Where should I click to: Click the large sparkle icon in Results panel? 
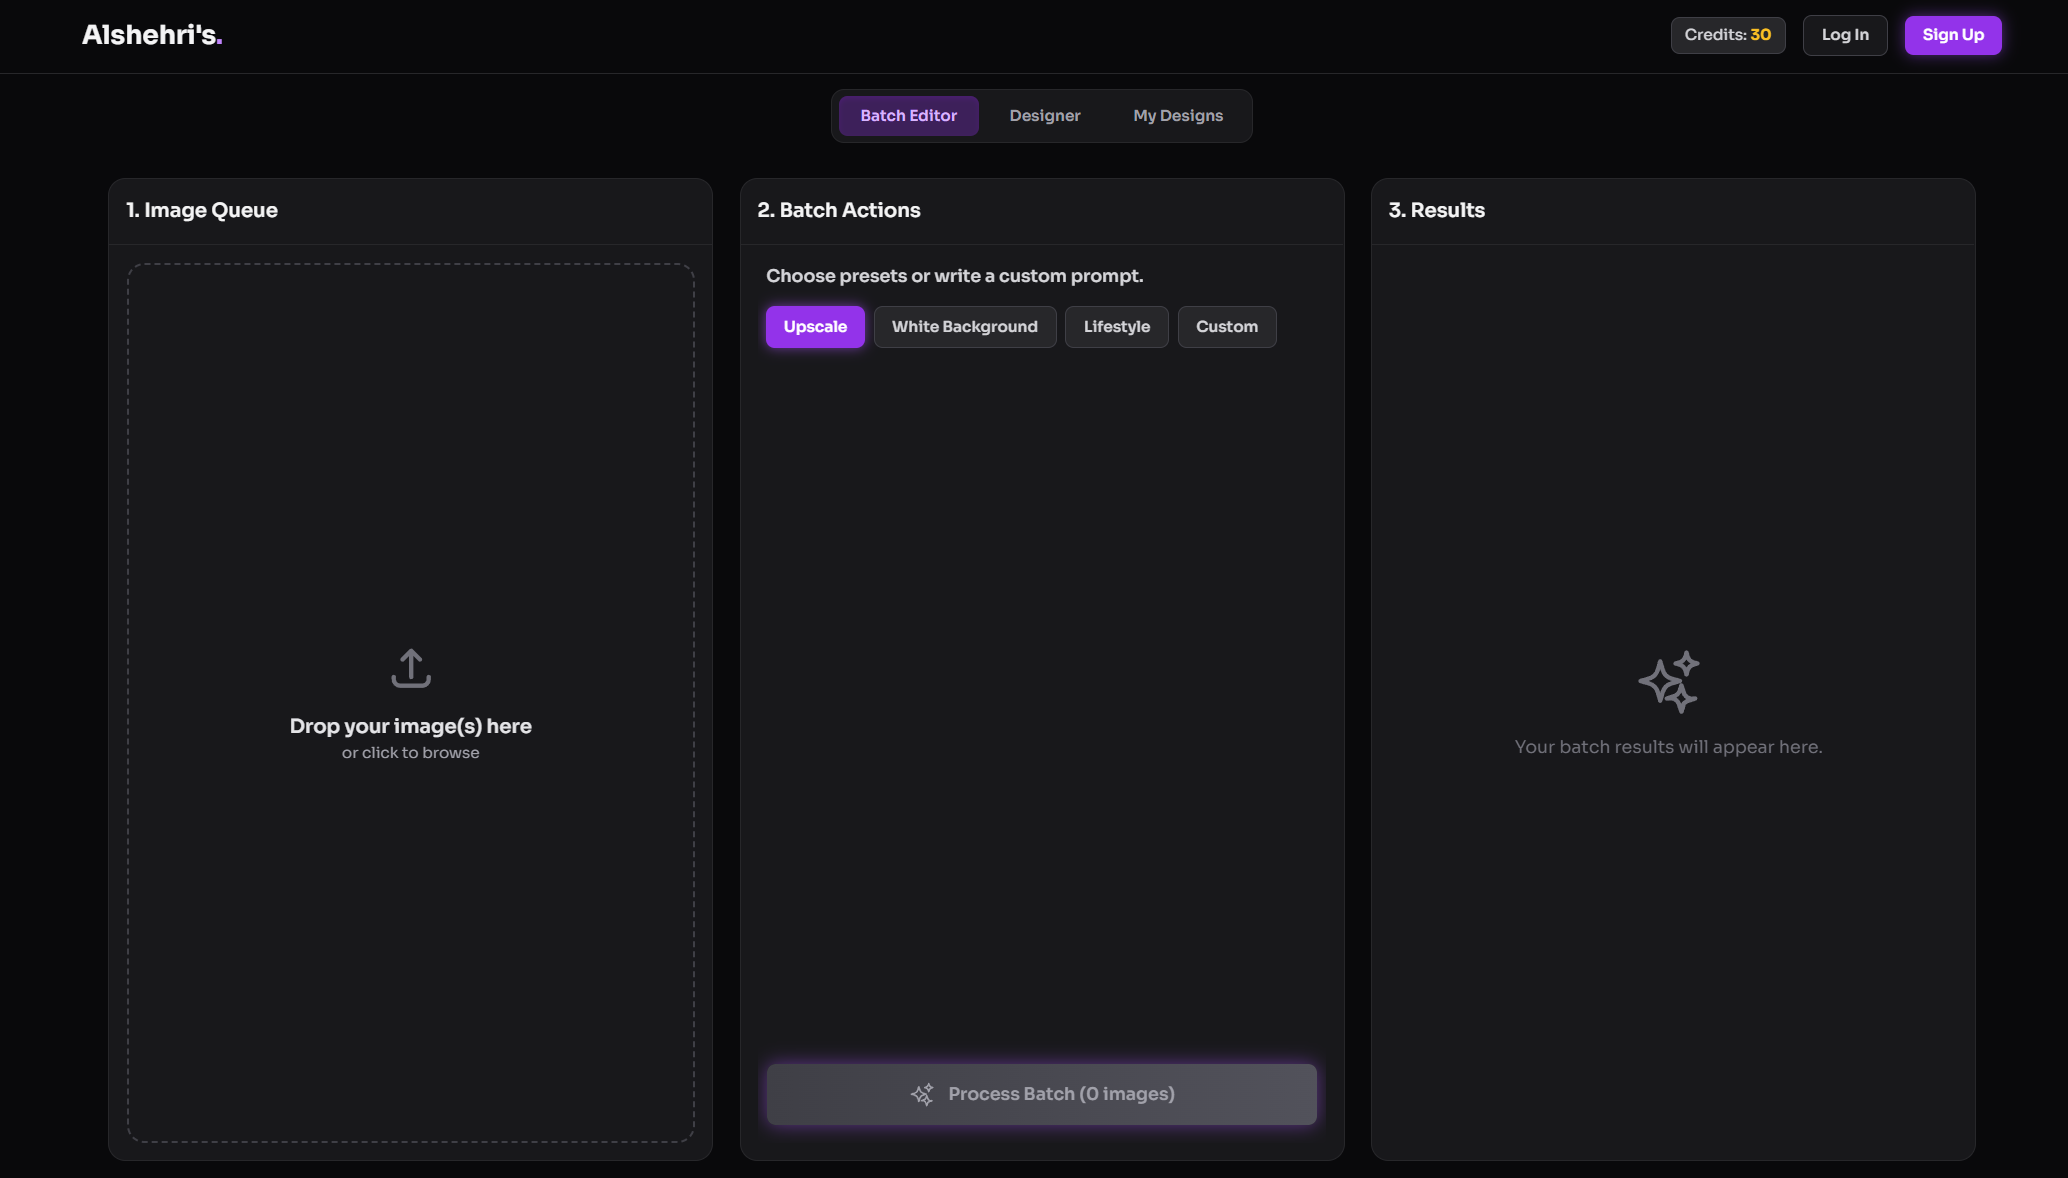click(x=1668, y=682)
